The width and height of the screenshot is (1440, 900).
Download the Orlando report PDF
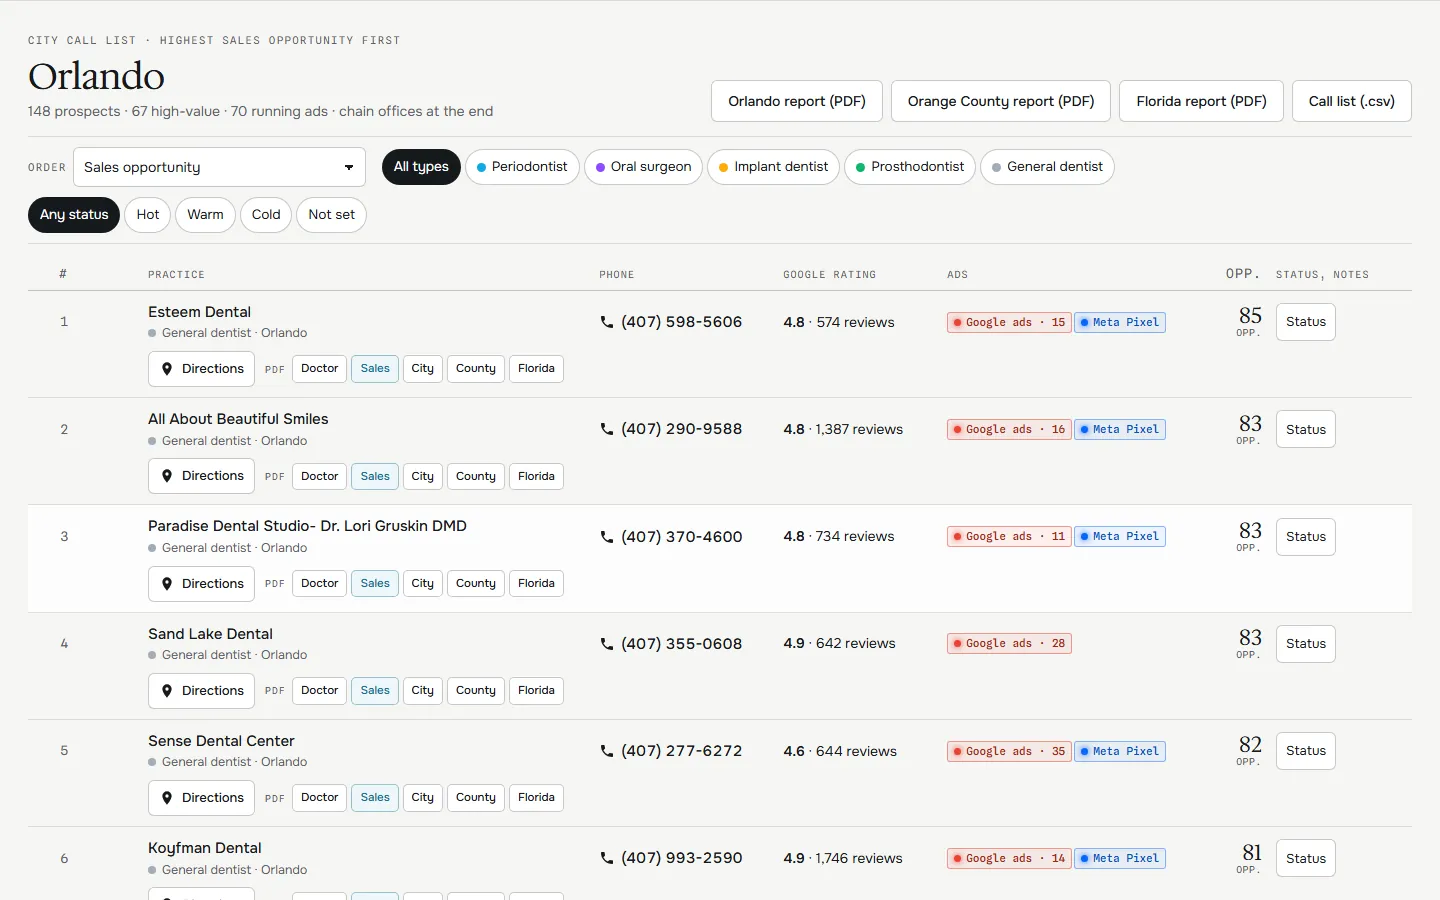pyautogui.click(x=797, y=101)
